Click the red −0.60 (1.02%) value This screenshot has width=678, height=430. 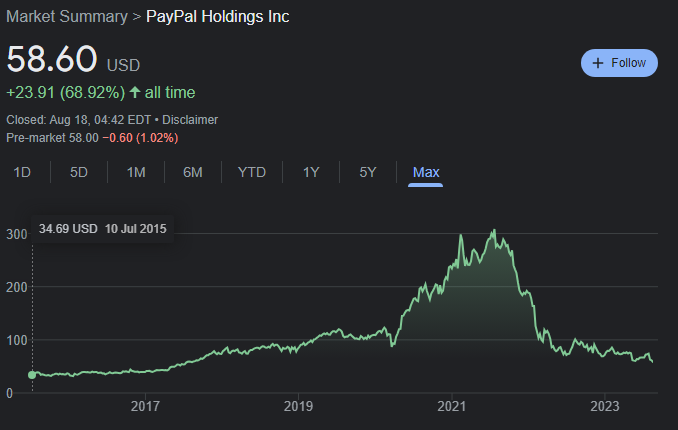140,138
